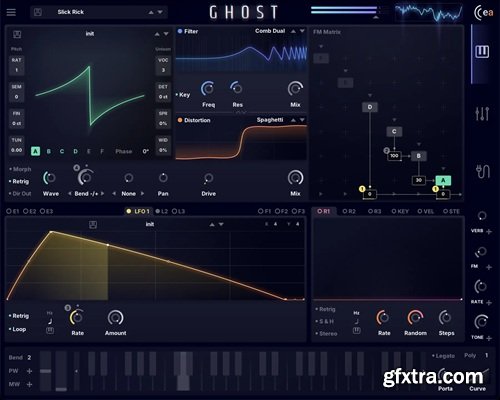Click the LFO save disk icon
Viewport: 500px width, 400px height.
[x=93, y=224]
